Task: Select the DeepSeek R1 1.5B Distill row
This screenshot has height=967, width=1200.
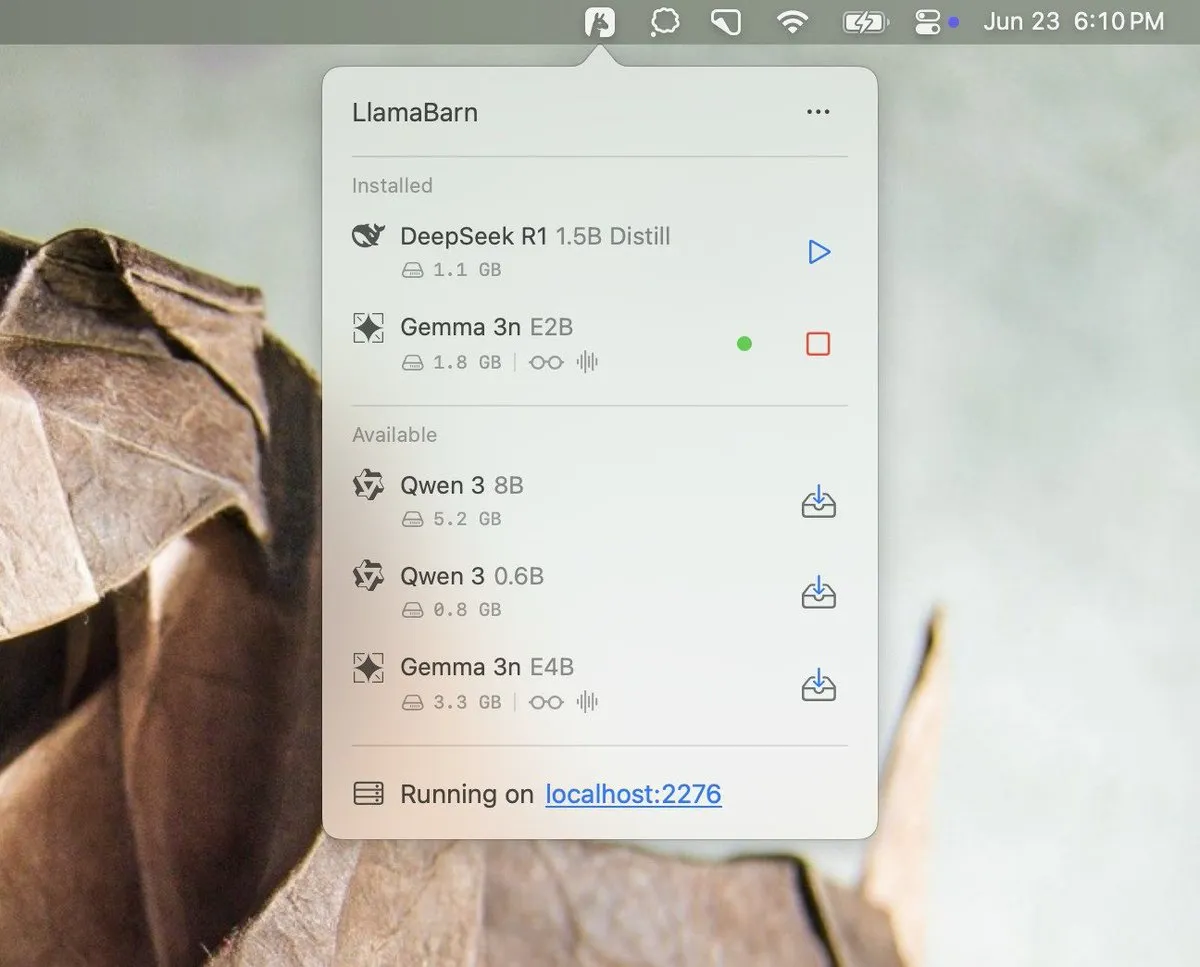Action: [599, 251]
